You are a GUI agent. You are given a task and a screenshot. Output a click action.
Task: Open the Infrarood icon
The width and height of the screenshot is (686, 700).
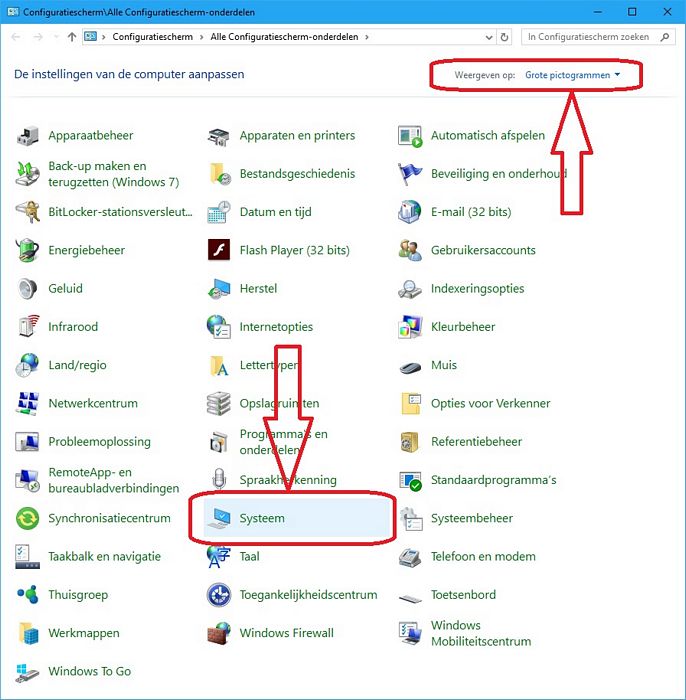(28, 327)
